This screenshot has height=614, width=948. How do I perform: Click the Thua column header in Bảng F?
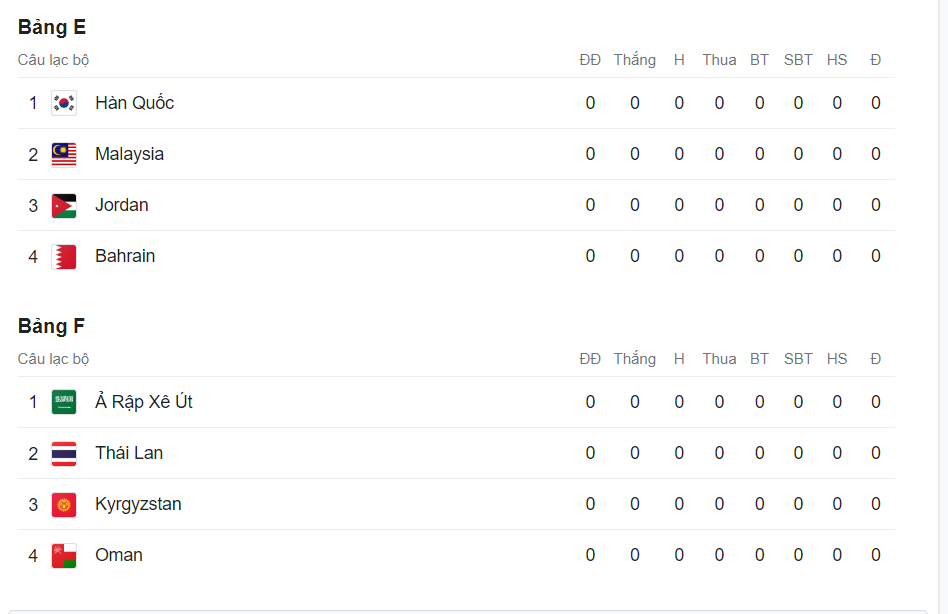coord(718,359)
